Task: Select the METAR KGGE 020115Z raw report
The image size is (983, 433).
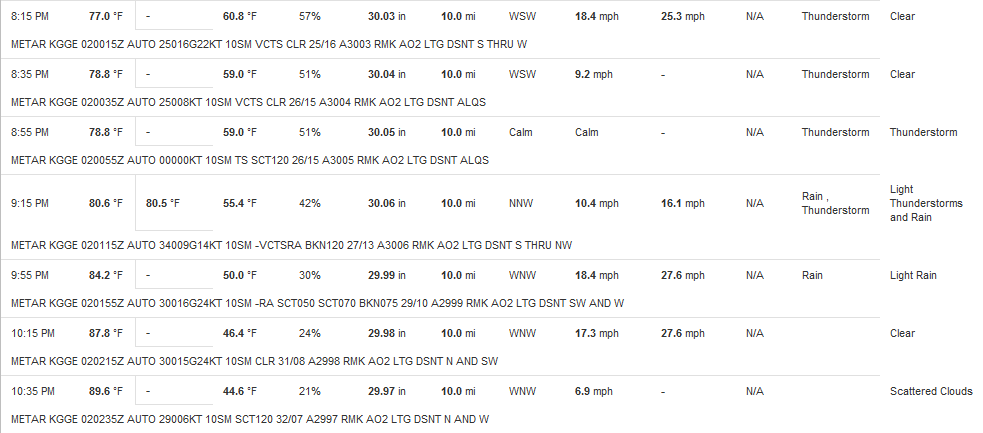Action: (x=292, y=246)
